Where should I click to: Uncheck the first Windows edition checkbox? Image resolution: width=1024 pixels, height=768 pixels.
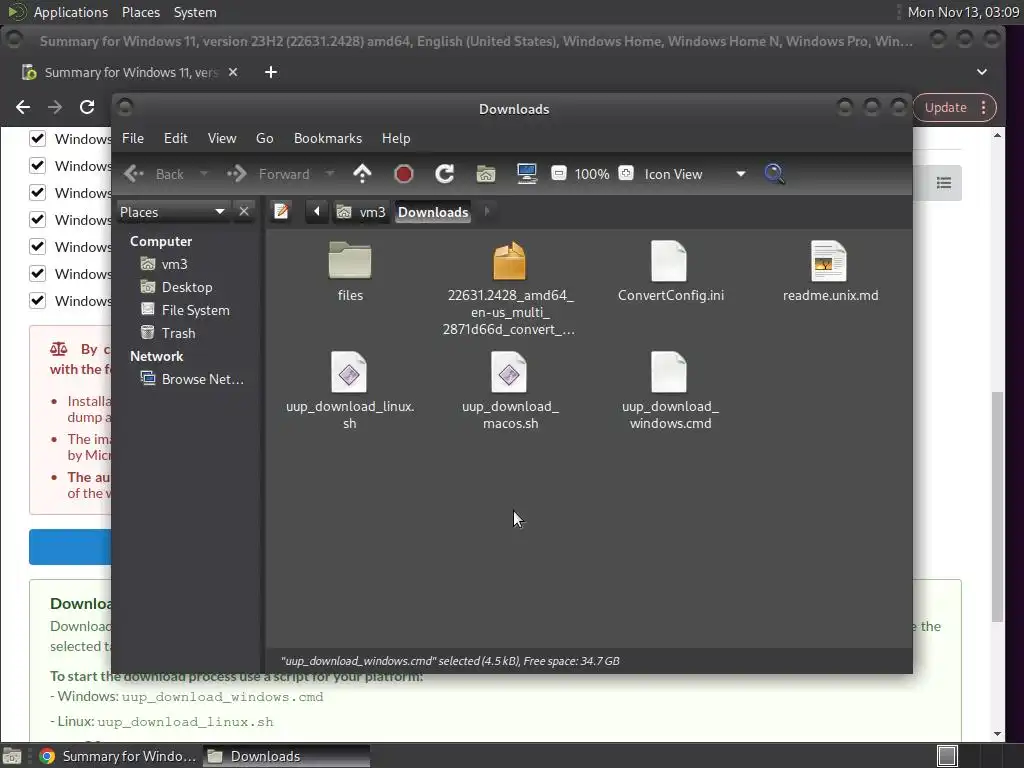pos(38,138)
